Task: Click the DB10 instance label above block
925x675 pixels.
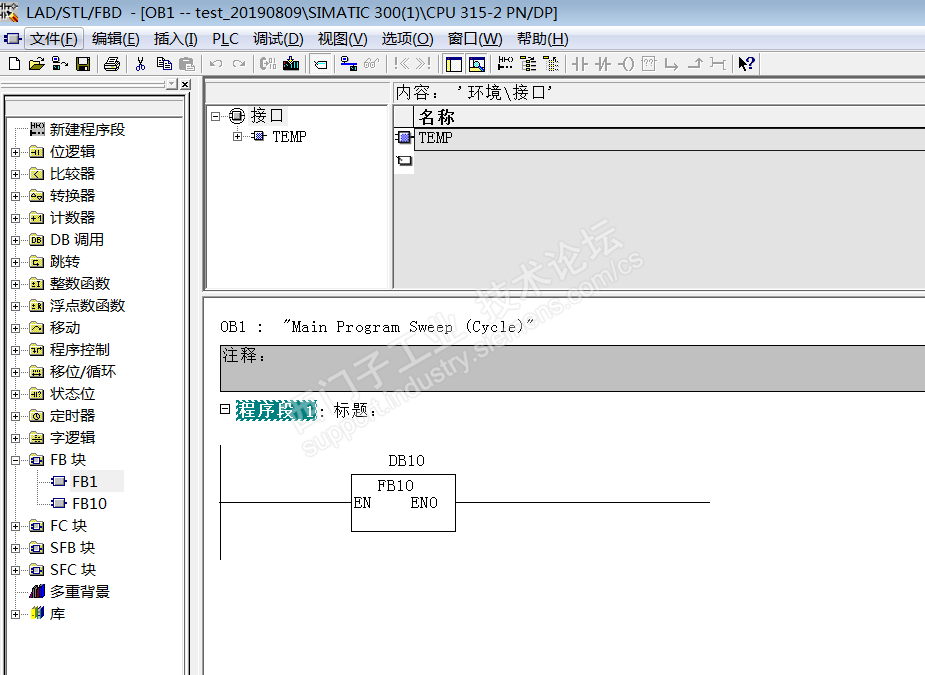Action: click(x=406, y=461)
